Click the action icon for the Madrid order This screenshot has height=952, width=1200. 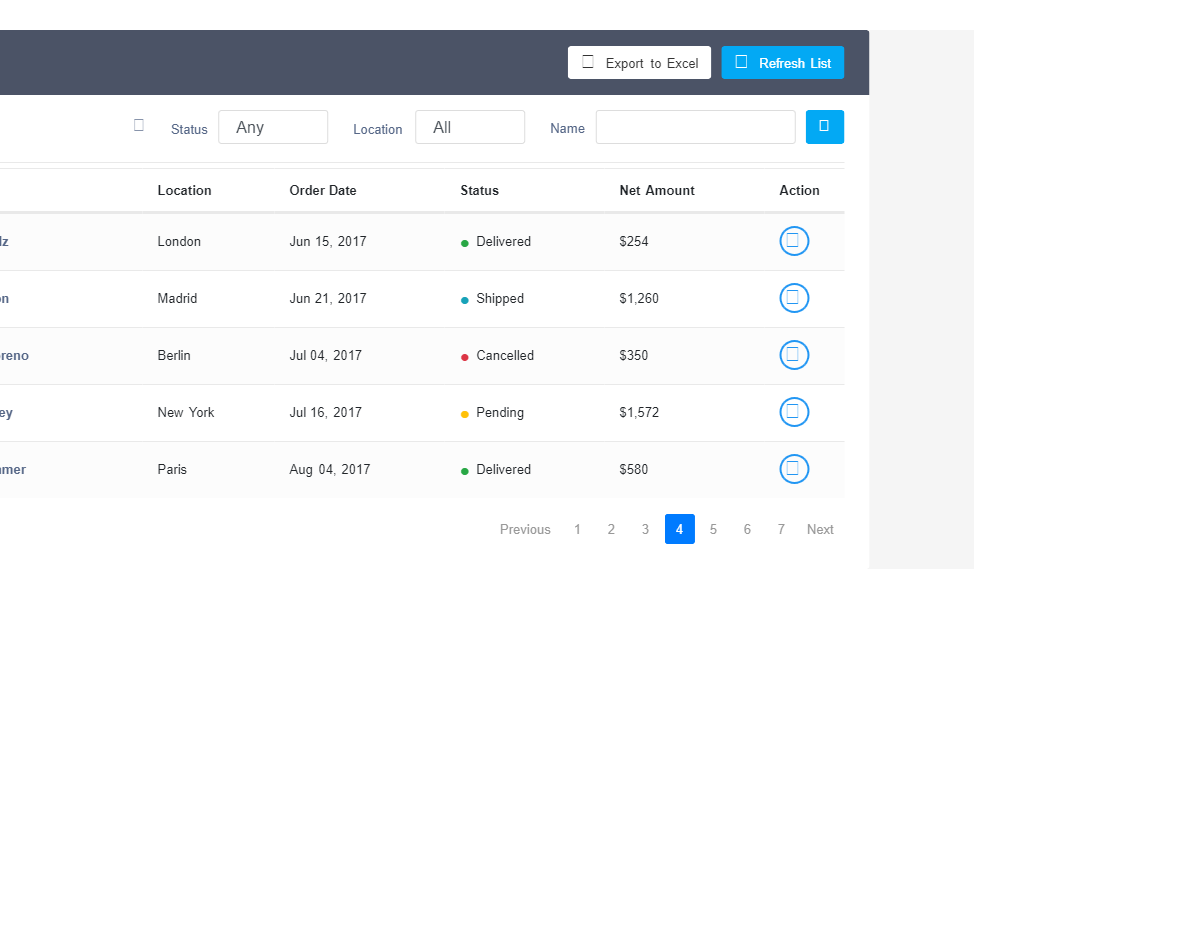tap(794, 298)
